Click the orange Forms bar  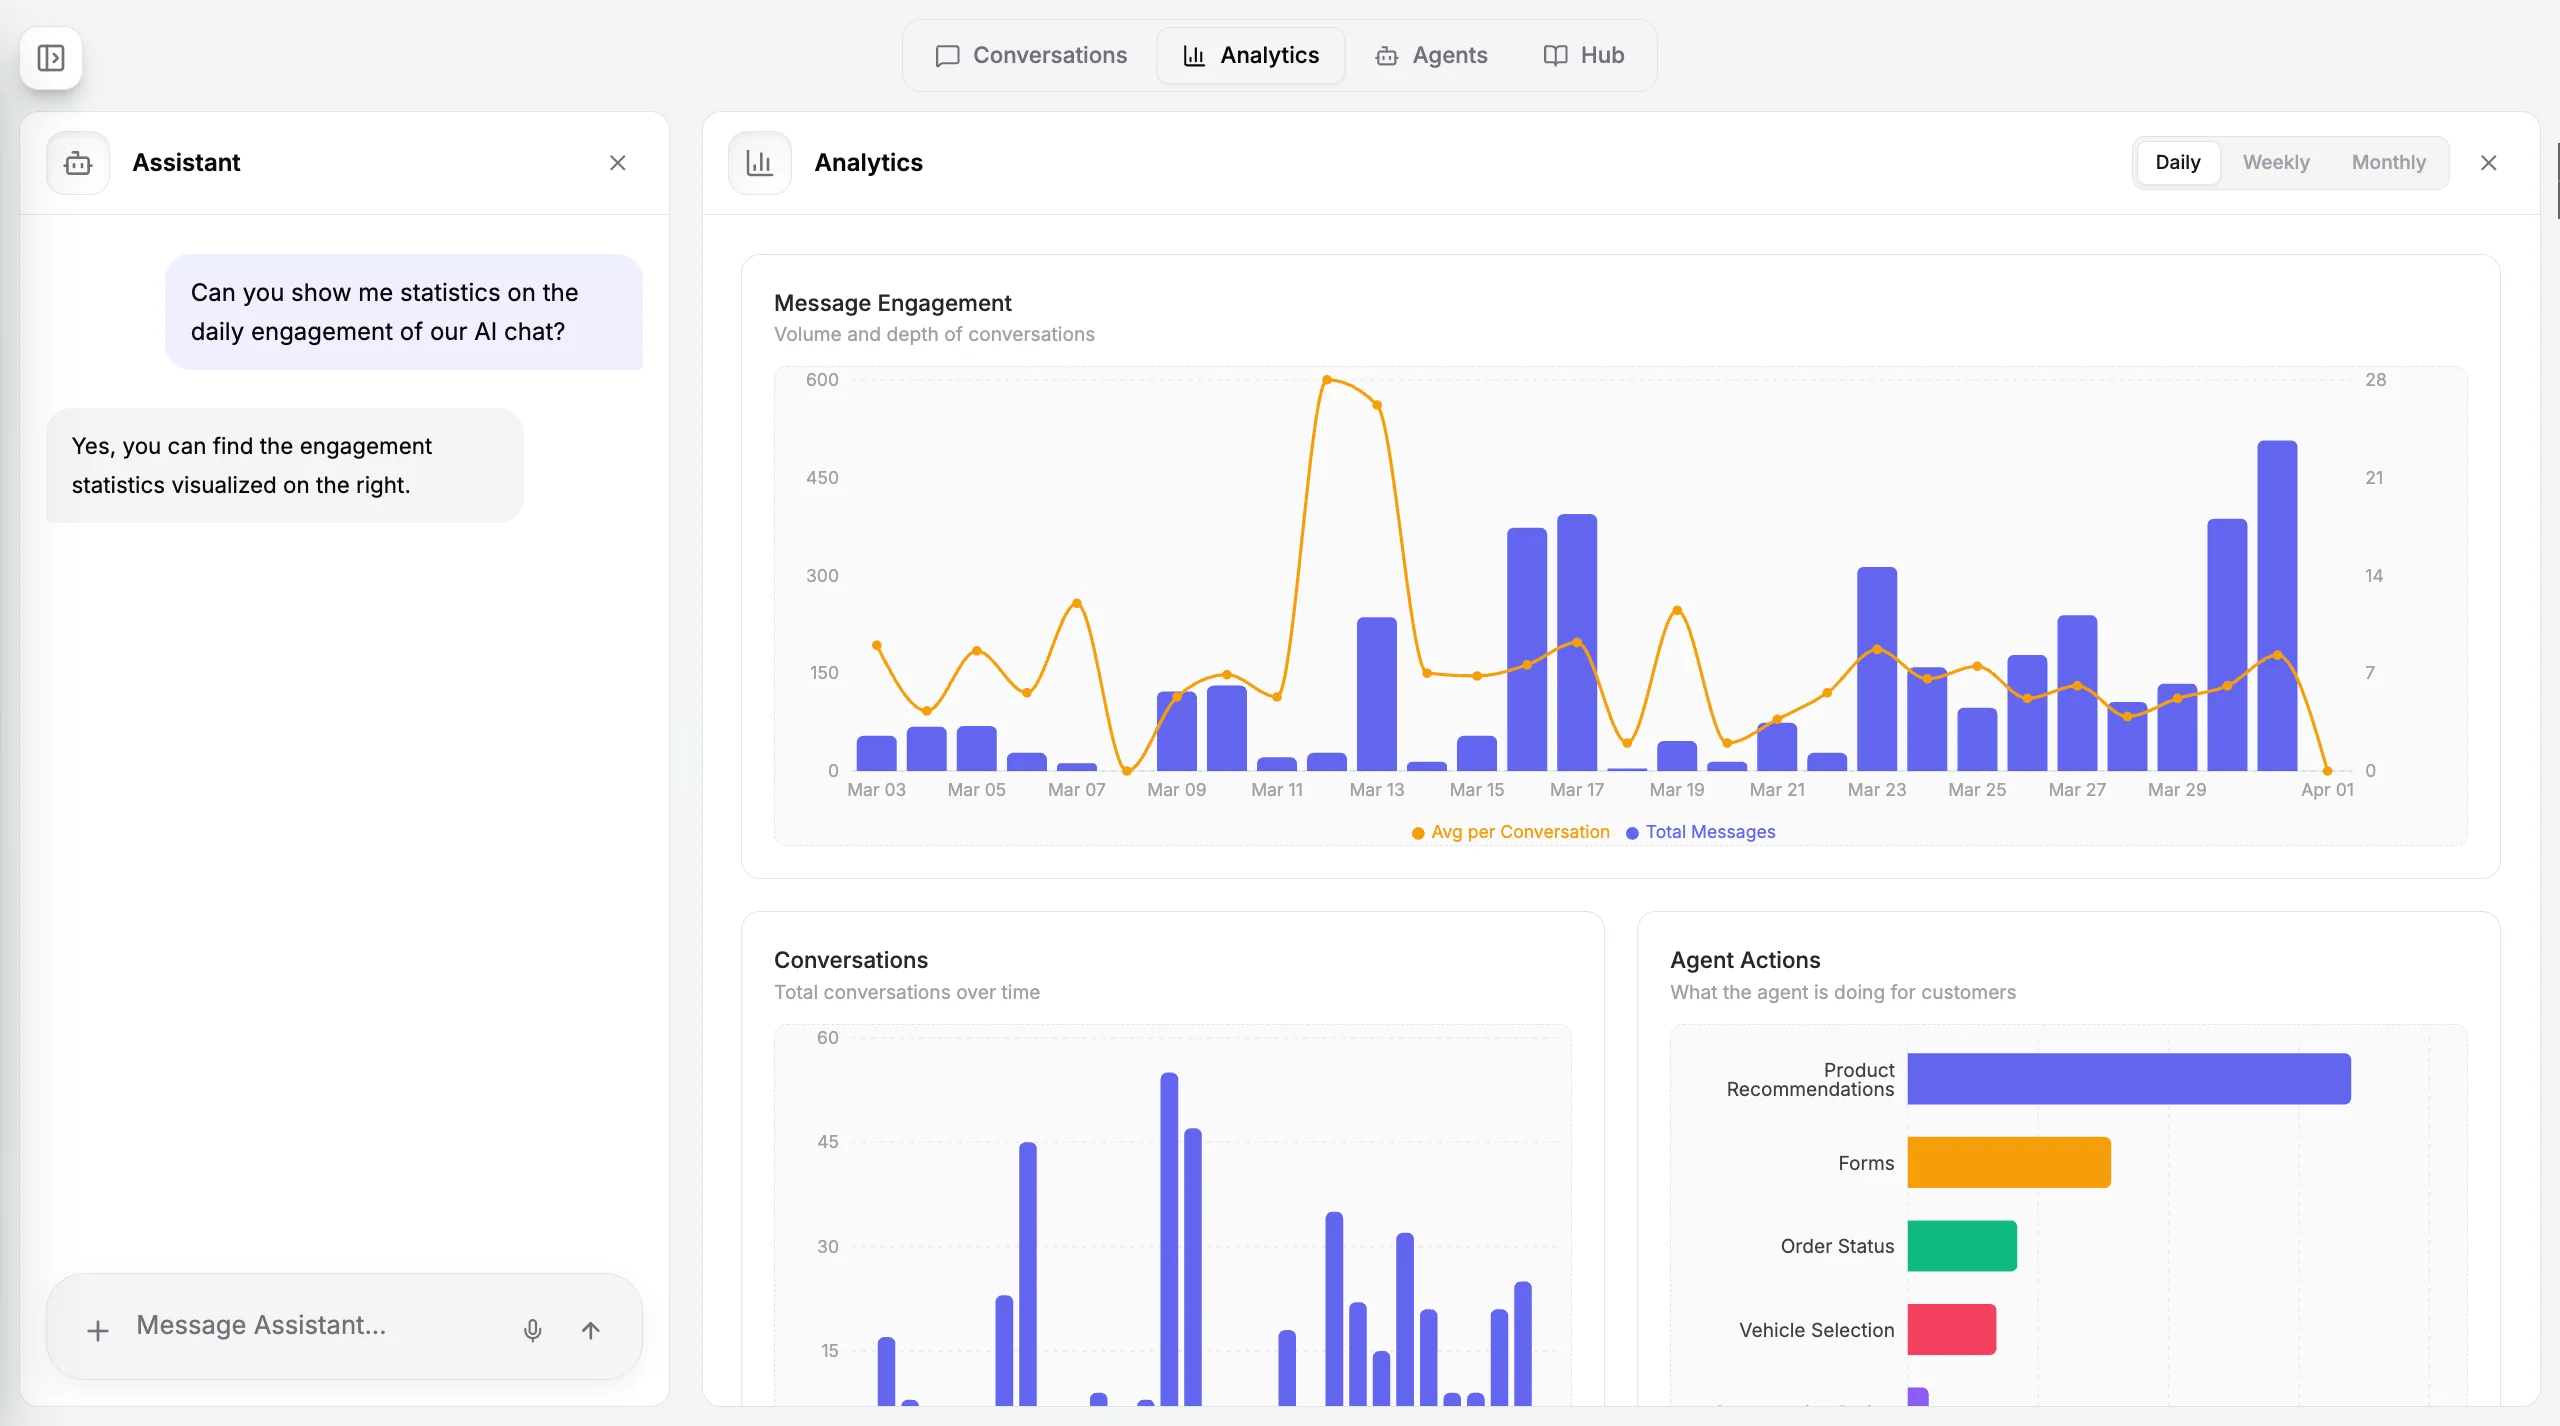coord(2009,1162)
